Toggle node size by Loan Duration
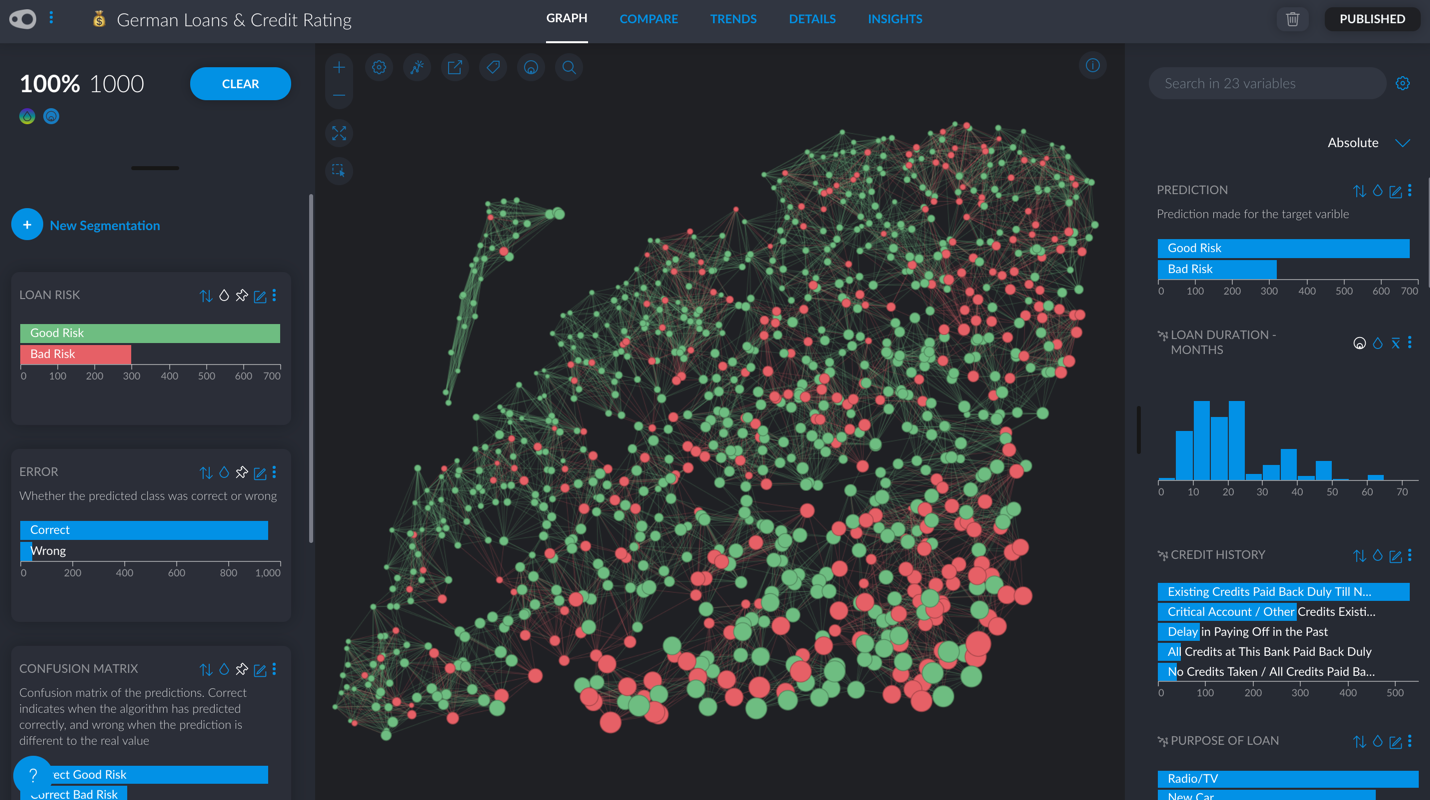 pos(1359,343)
